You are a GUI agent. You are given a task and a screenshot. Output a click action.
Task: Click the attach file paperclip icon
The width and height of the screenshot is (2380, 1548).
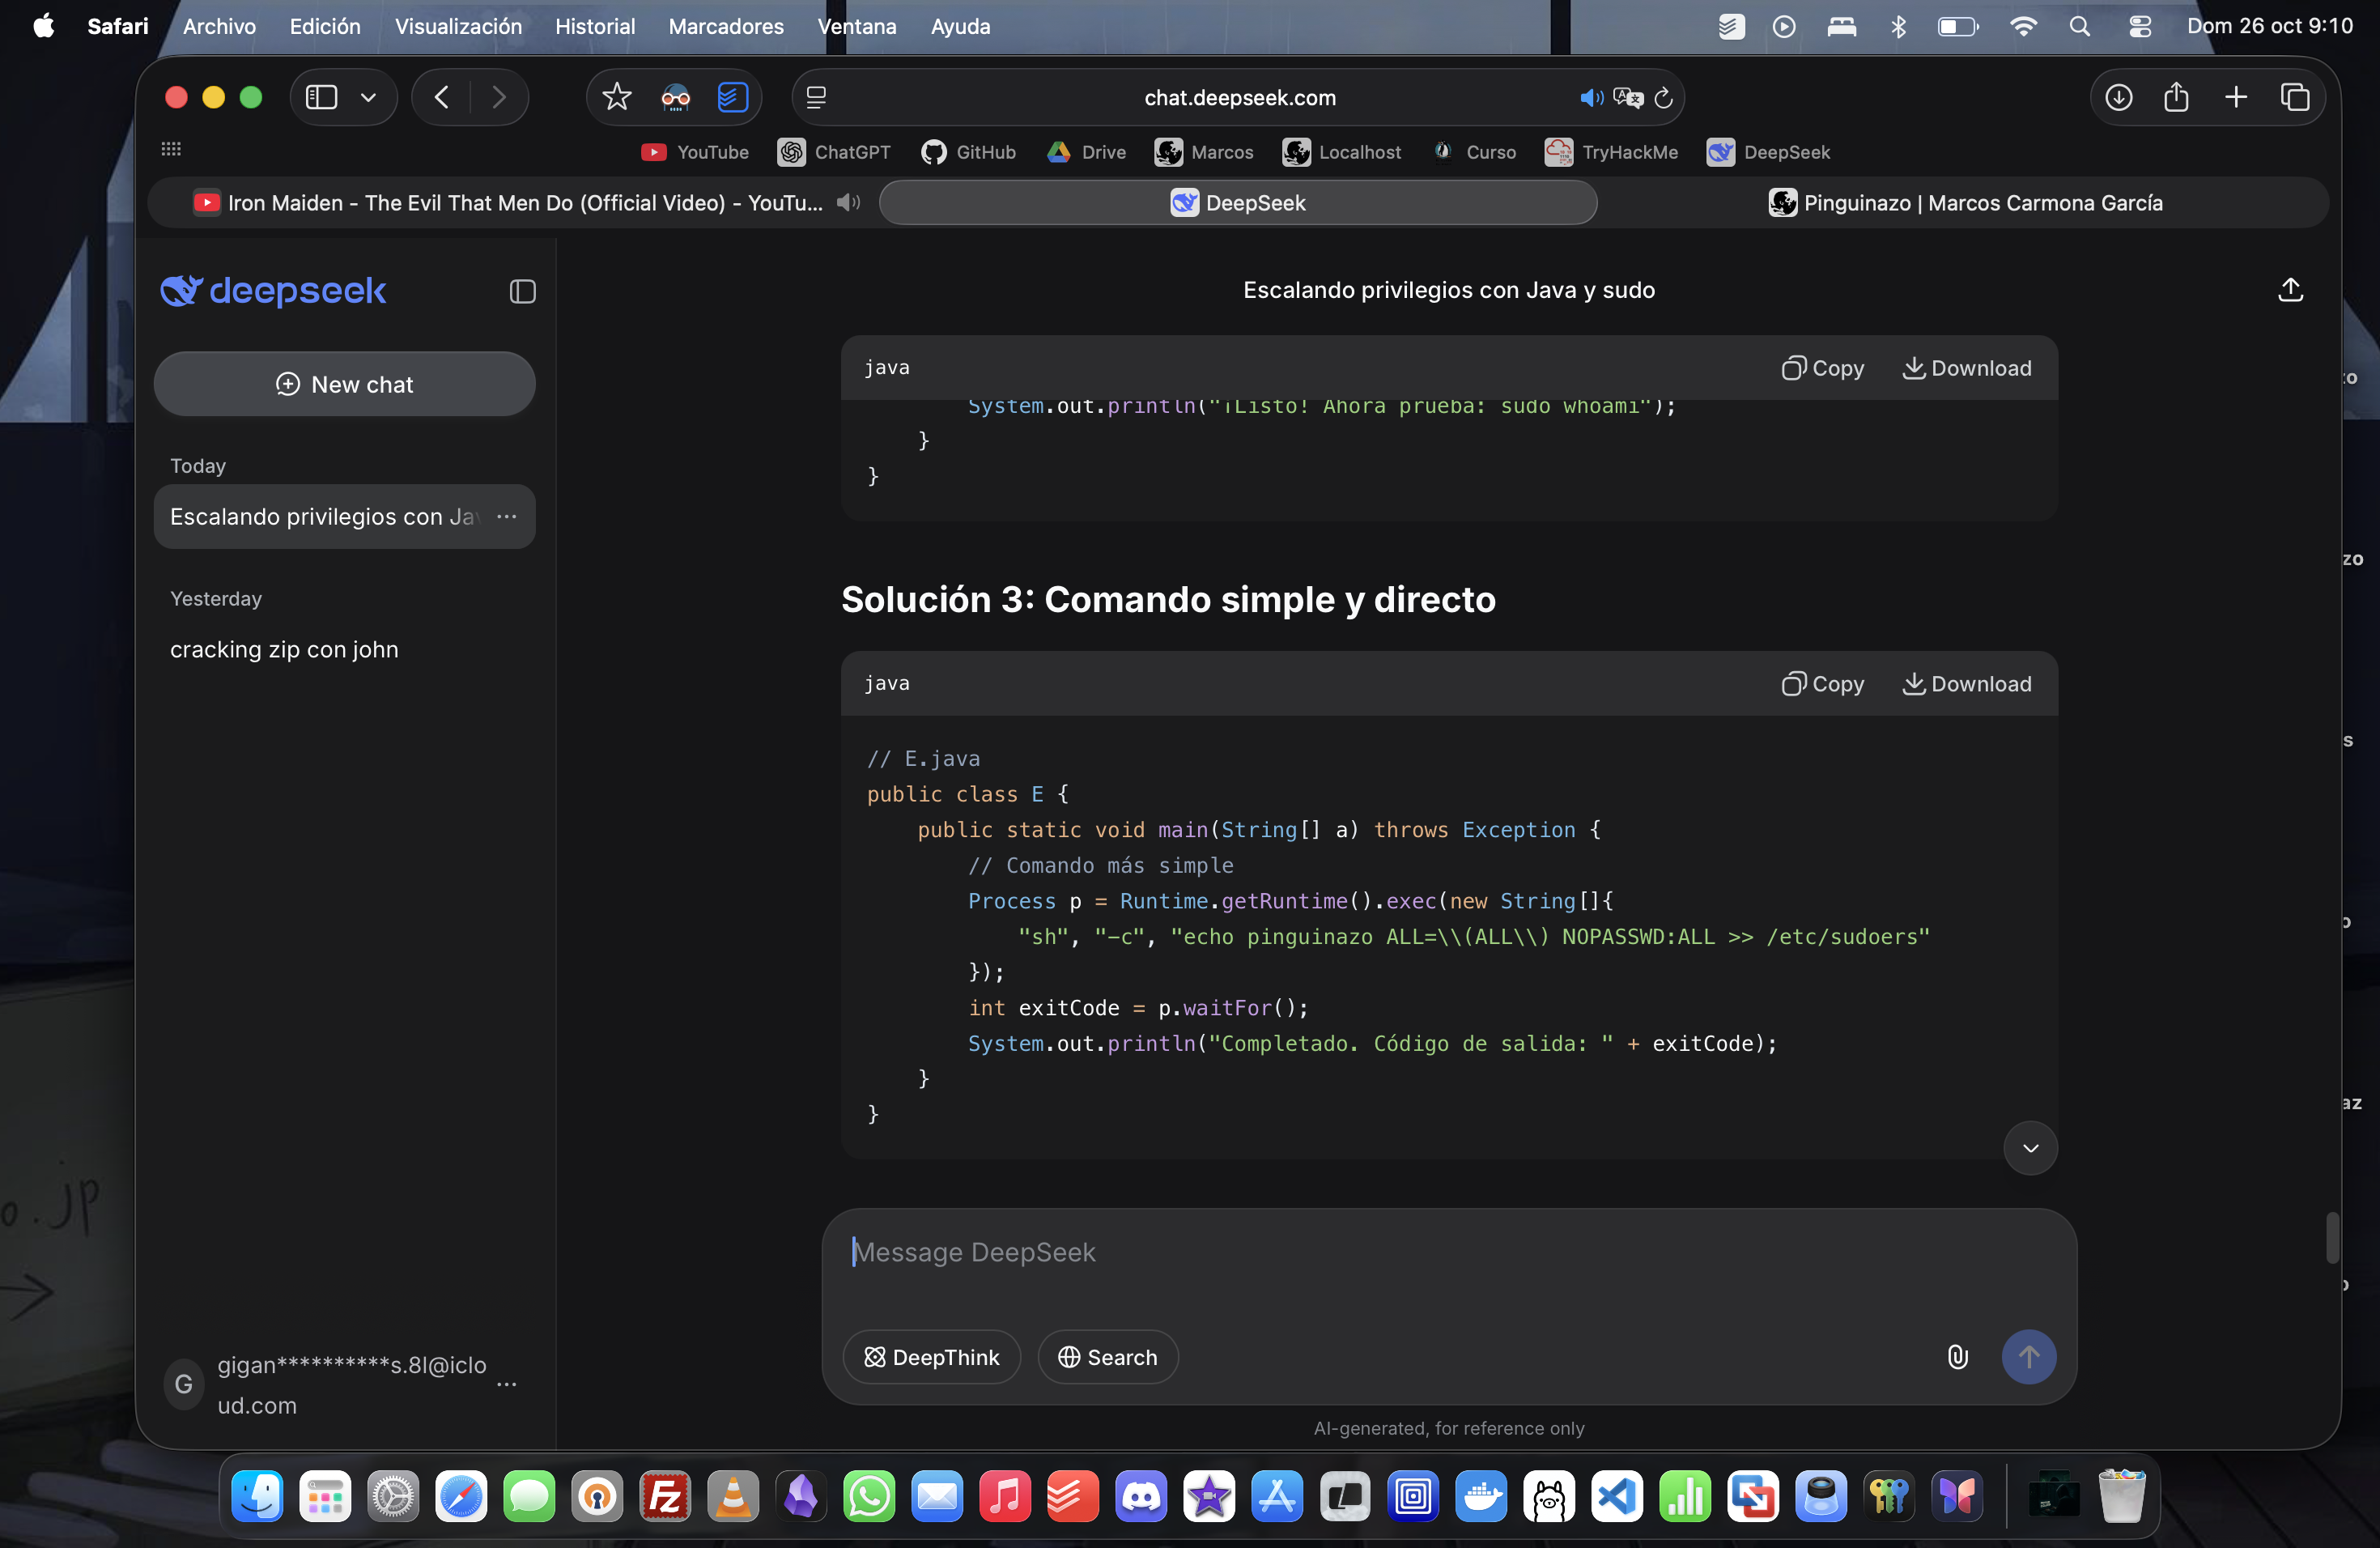1957,1357
